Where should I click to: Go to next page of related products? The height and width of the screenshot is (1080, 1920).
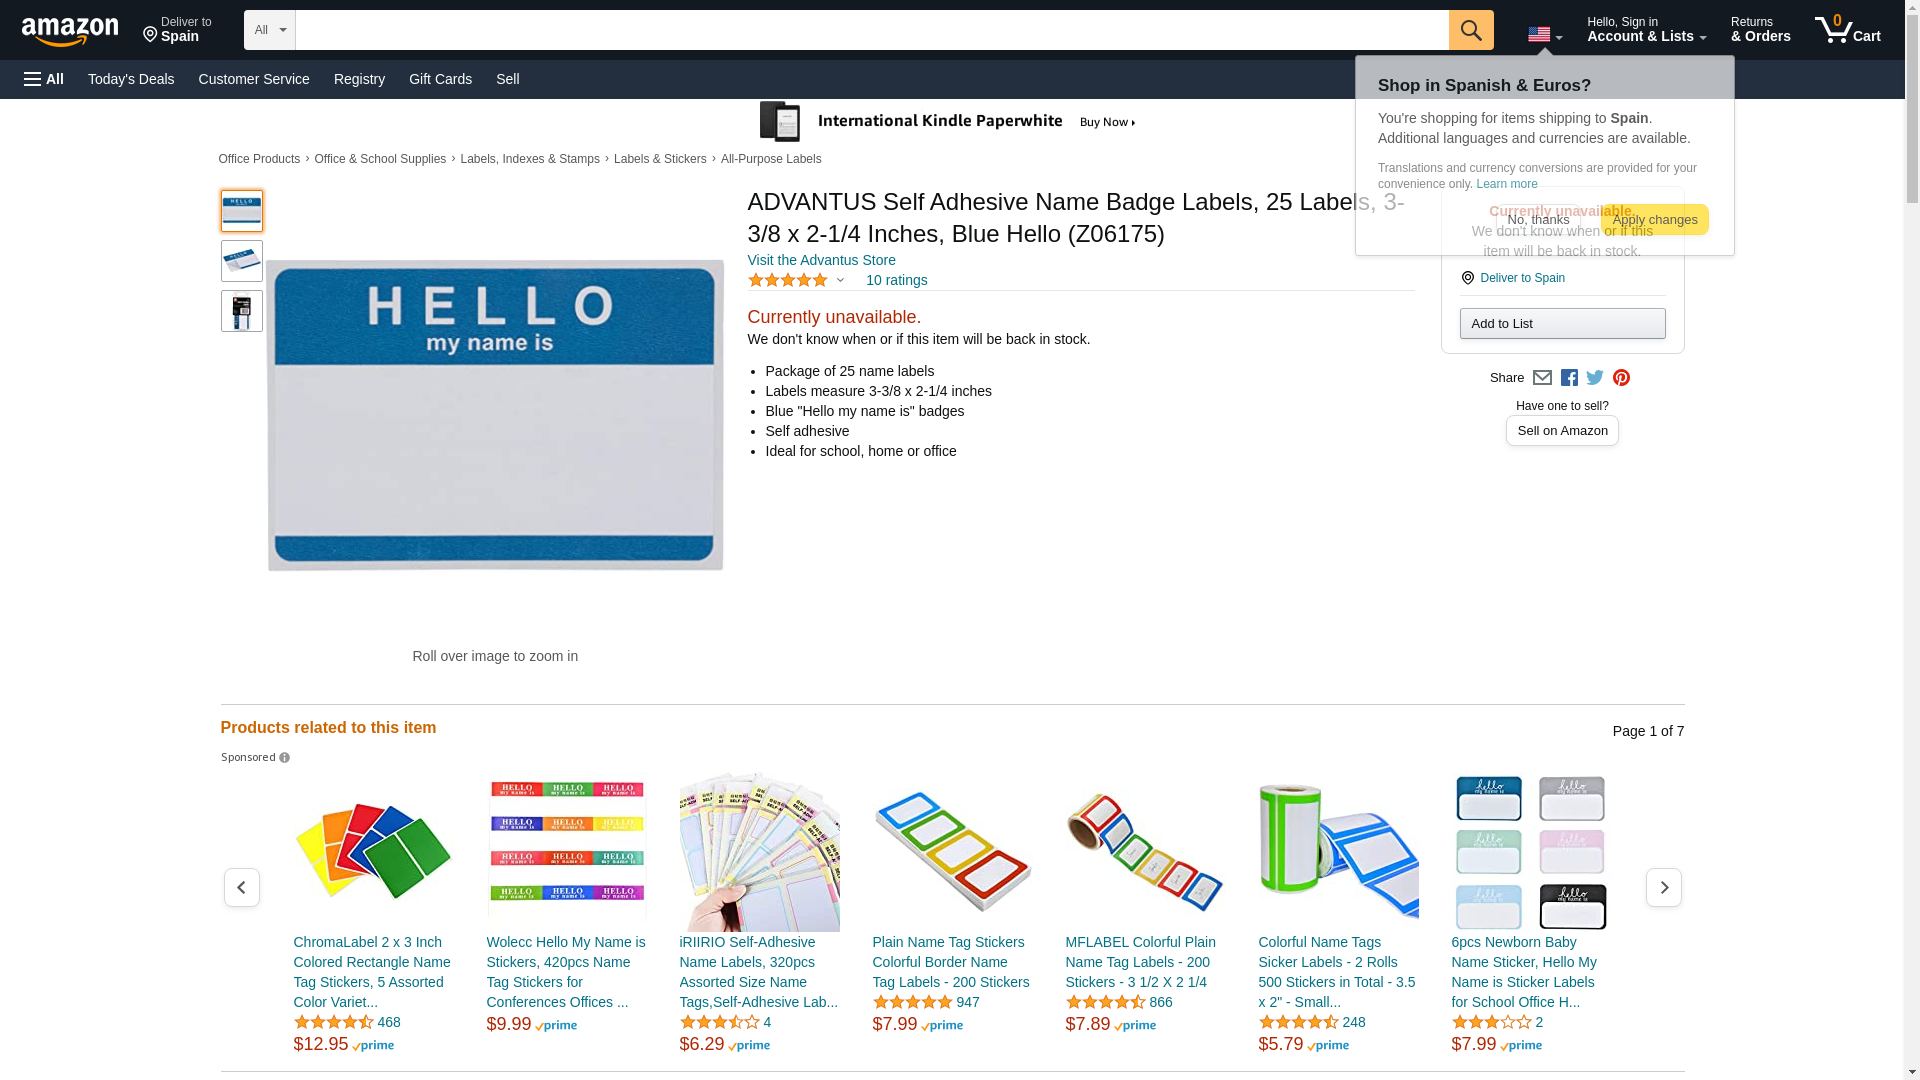pos(1663,888)
